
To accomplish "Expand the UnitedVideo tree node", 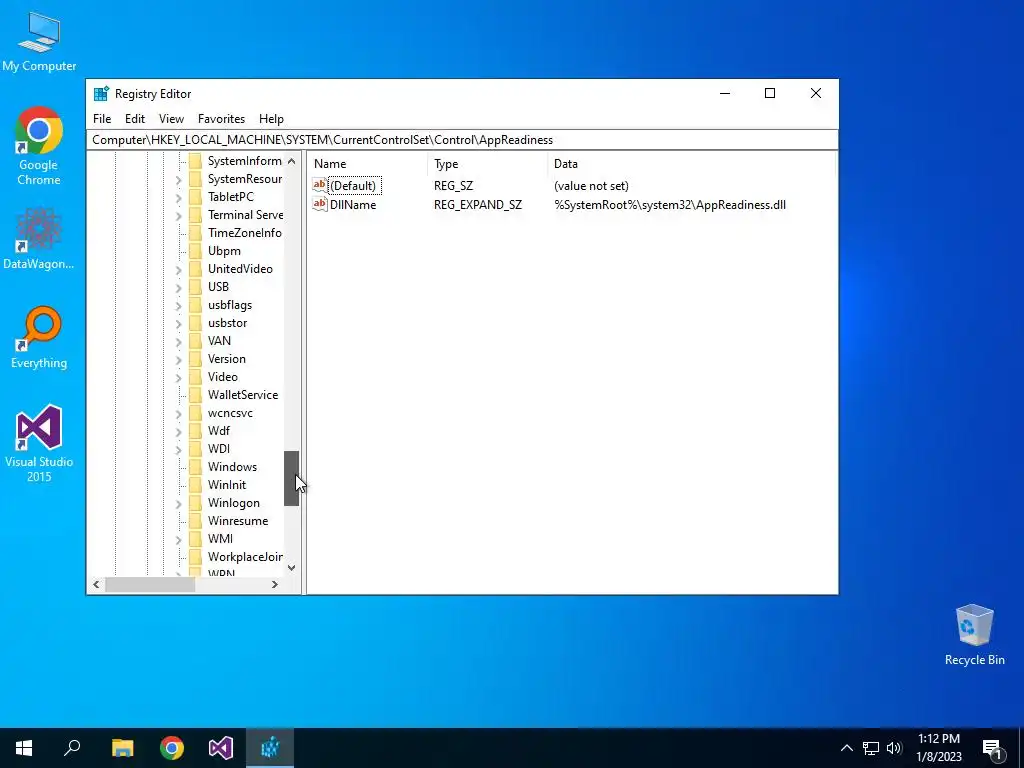I will coord(178,269).
